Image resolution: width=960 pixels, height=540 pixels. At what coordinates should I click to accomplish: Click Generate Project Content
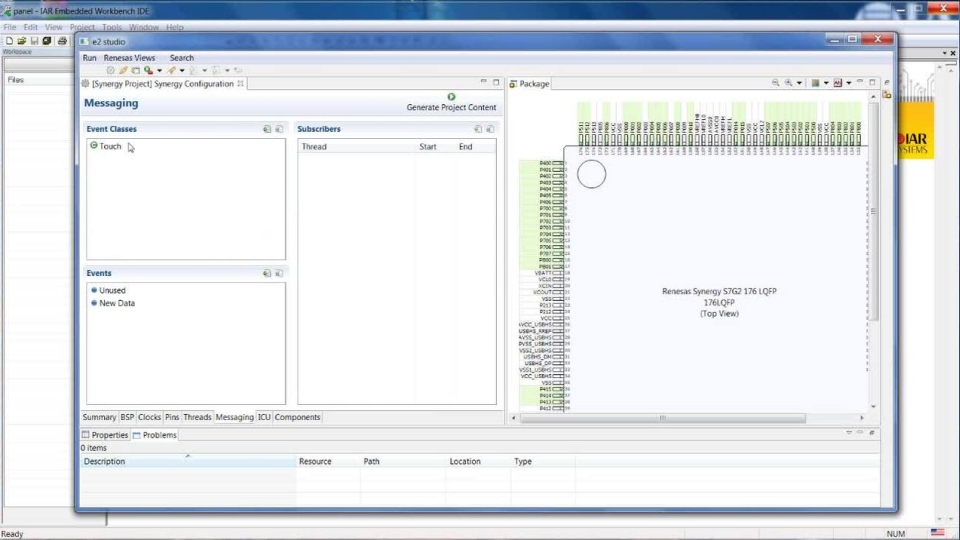pyautogui.click(x=451, y=107)
